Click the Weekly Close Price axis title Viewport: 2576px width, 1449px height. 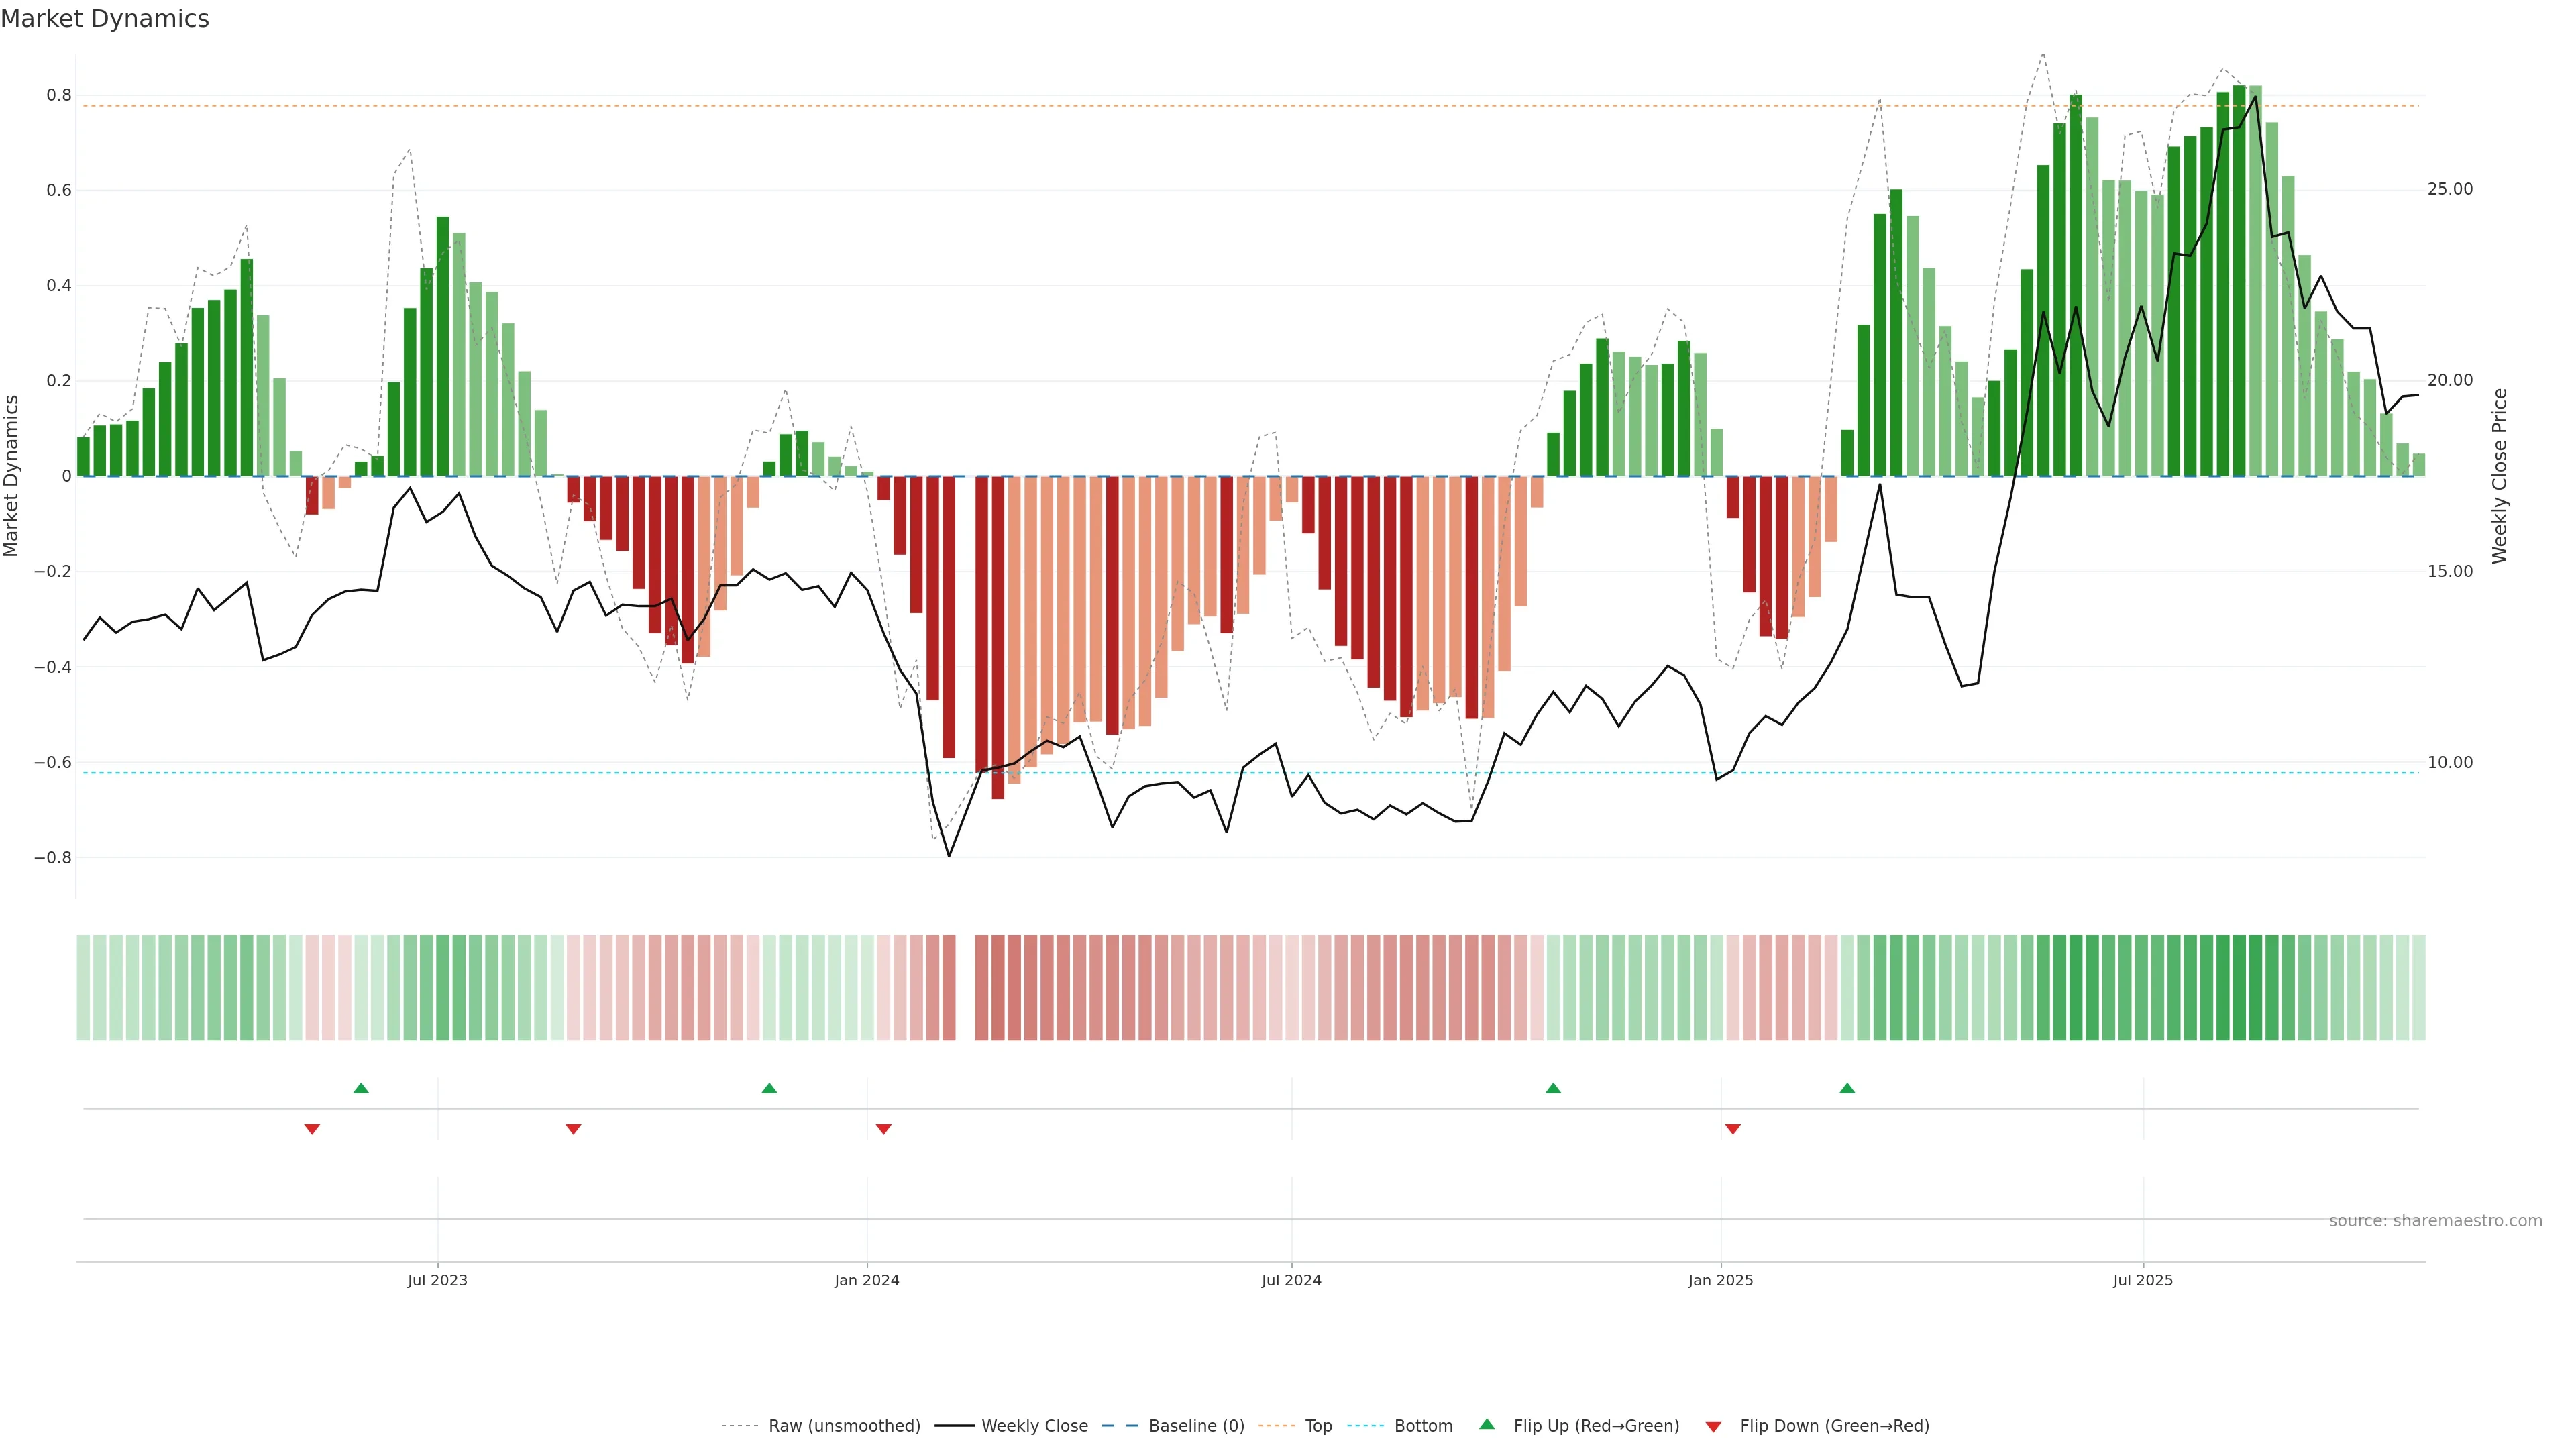(x=2499, y=476)
